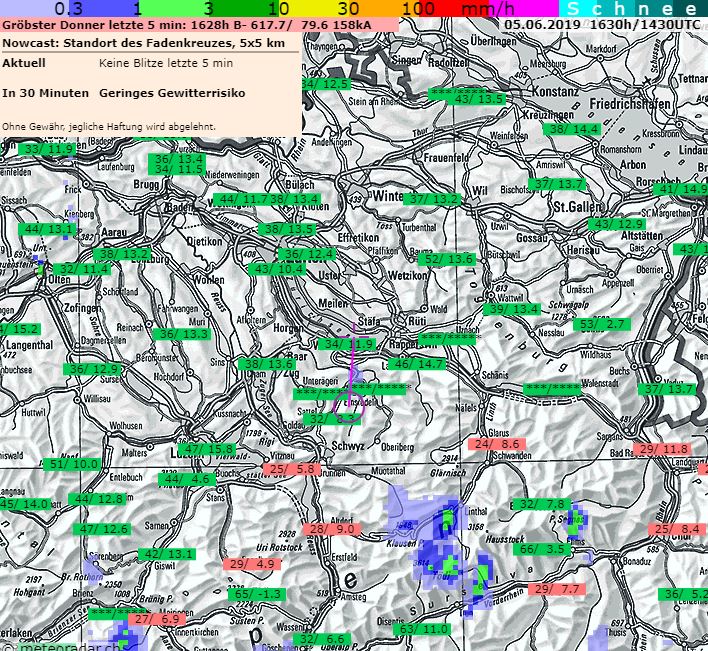Select station label 32/ 7.8 near Elm
Screen dimensions: 708x651
tap(542, 504)
